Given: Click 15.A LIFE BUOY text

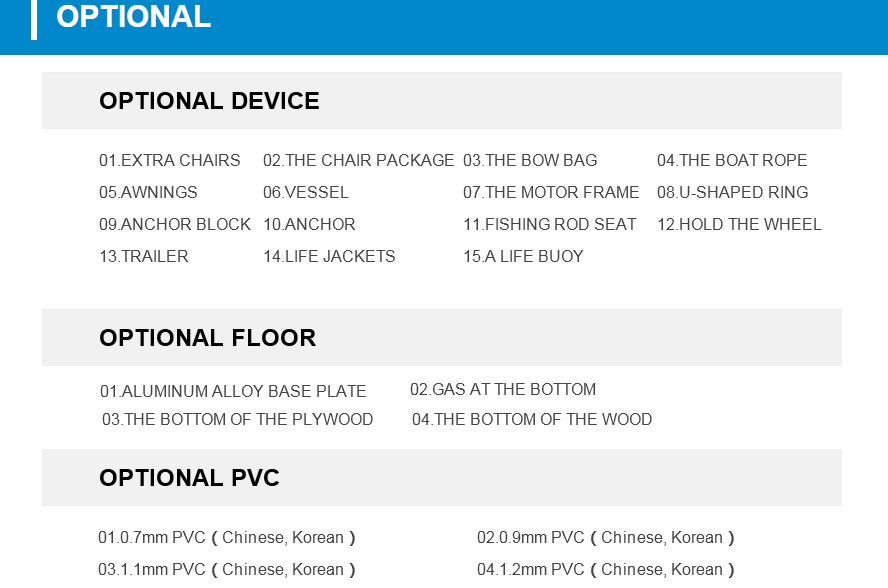Looking at the screenshot, I should click(523, 256).
